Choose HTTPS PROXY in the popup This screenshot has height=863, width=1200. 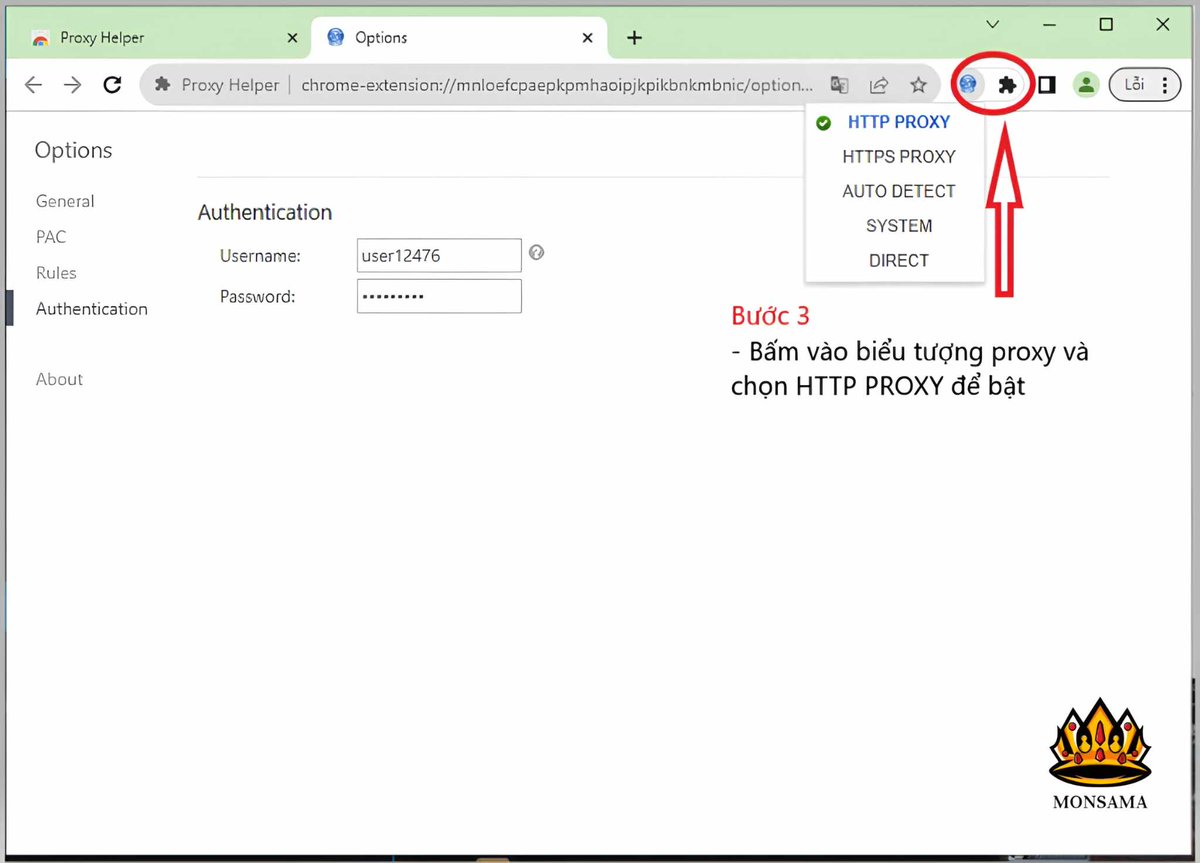pos(898,157)
